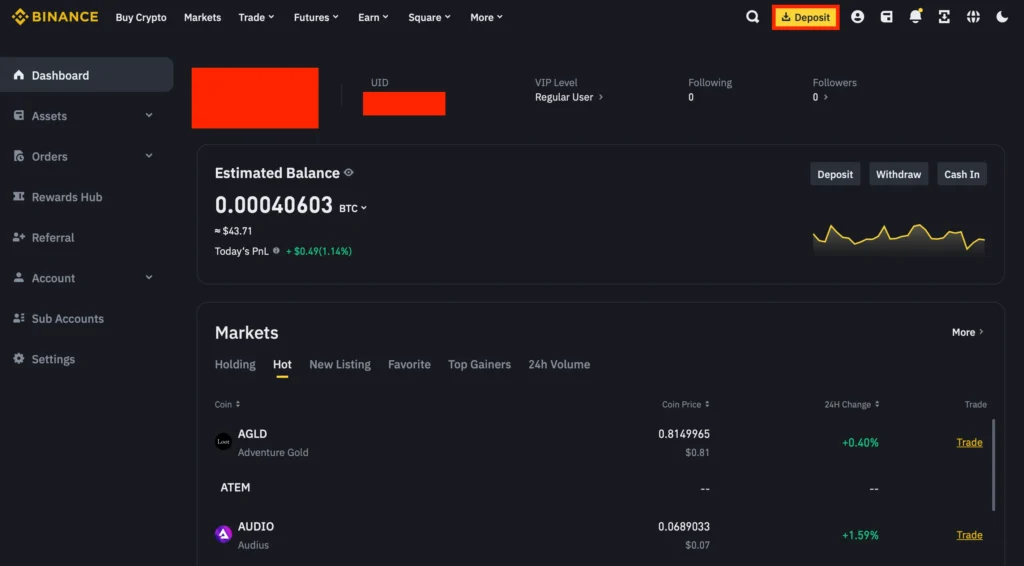The image size is (1024, 566).
Task: Switch to the New Listing tab
Action: (340, 364)
